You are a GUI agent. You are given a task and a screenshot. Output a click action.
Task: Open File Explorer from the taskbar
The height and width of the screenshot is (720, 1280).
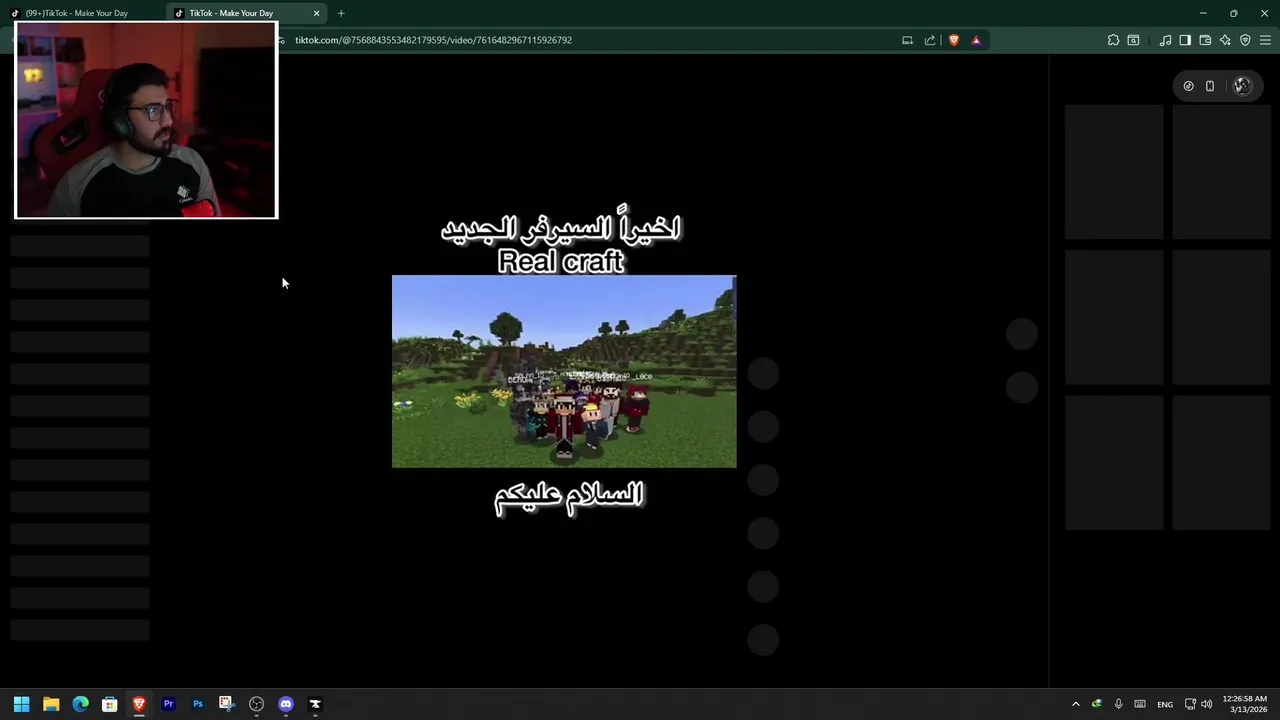tap(51, 704)
